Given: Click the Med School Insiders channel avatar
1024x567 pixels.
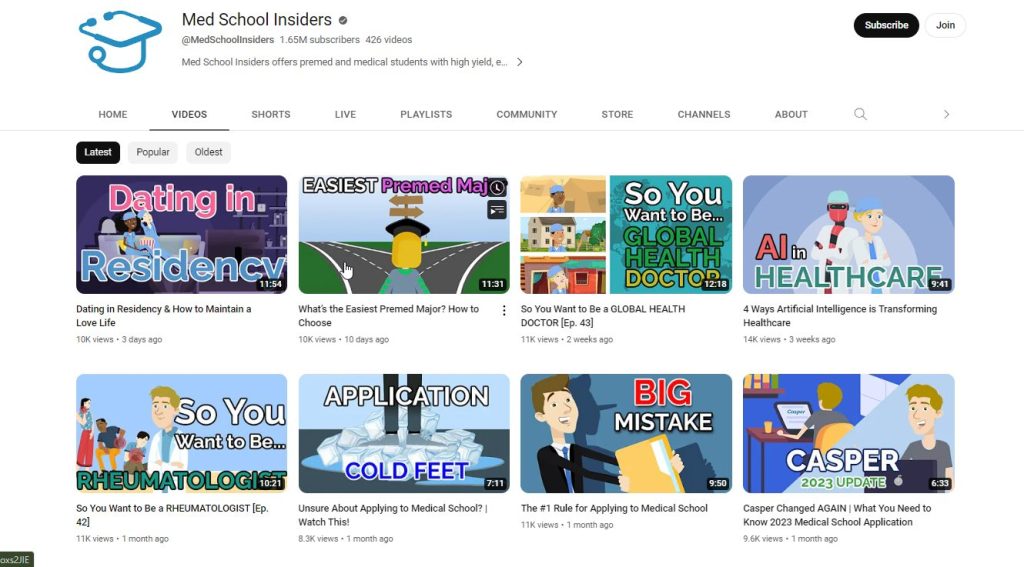Looking at the screenshot, I should [x=120, y=40].
